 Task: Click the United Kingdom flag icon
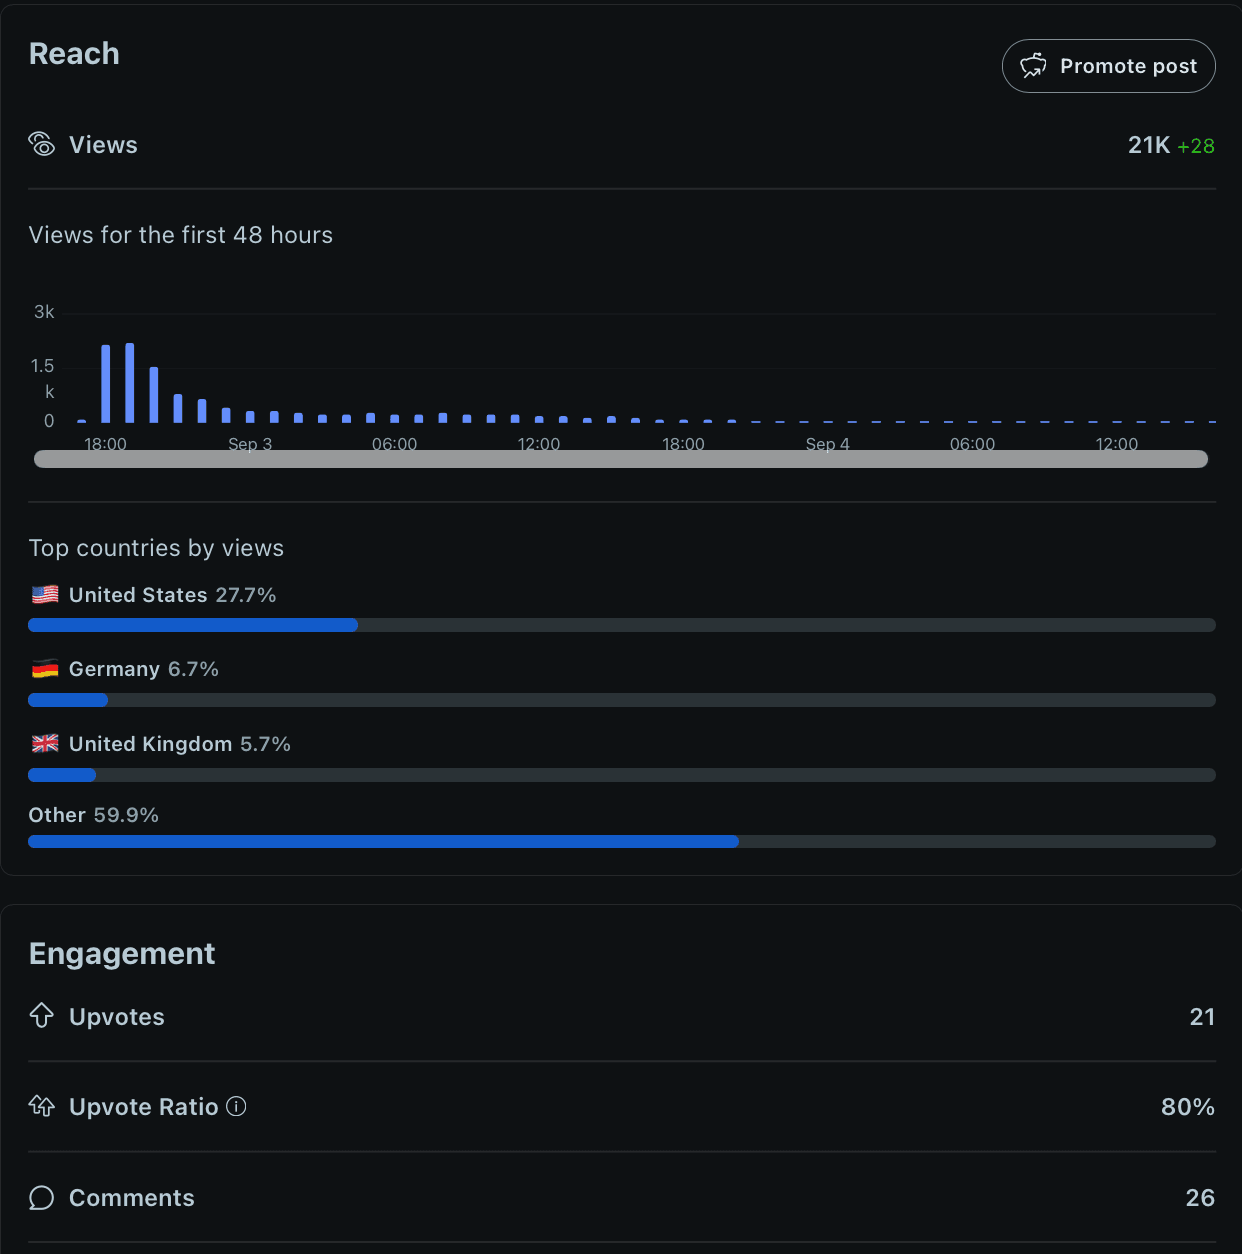(x=45, y=744)
